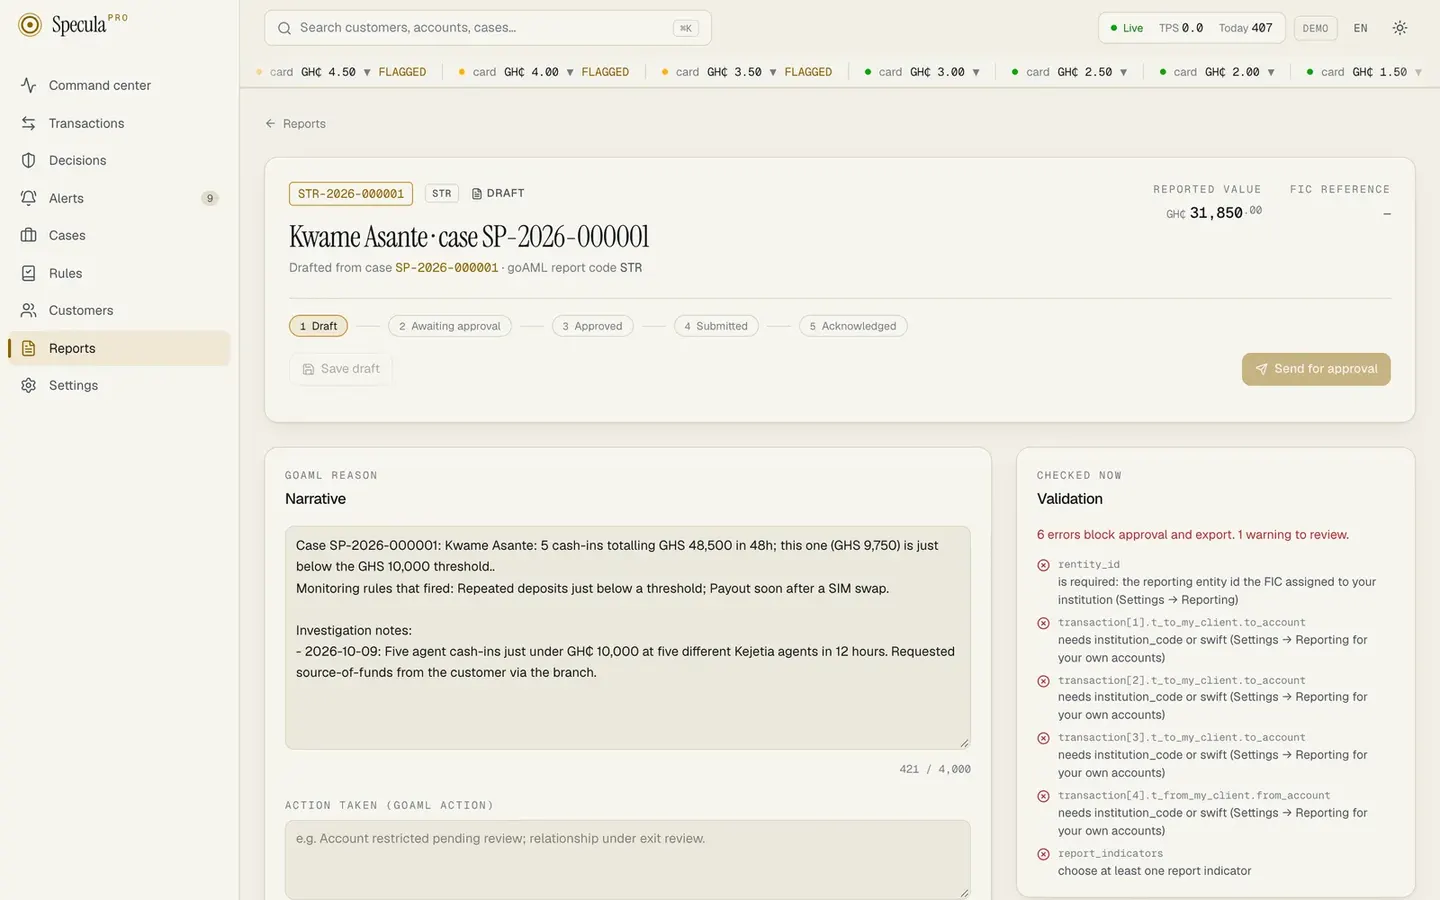Viewport: 1440px width, 900px height.
Task: Select step 4 Submitted
Action: pyautogui.click(x=716, y=326)
